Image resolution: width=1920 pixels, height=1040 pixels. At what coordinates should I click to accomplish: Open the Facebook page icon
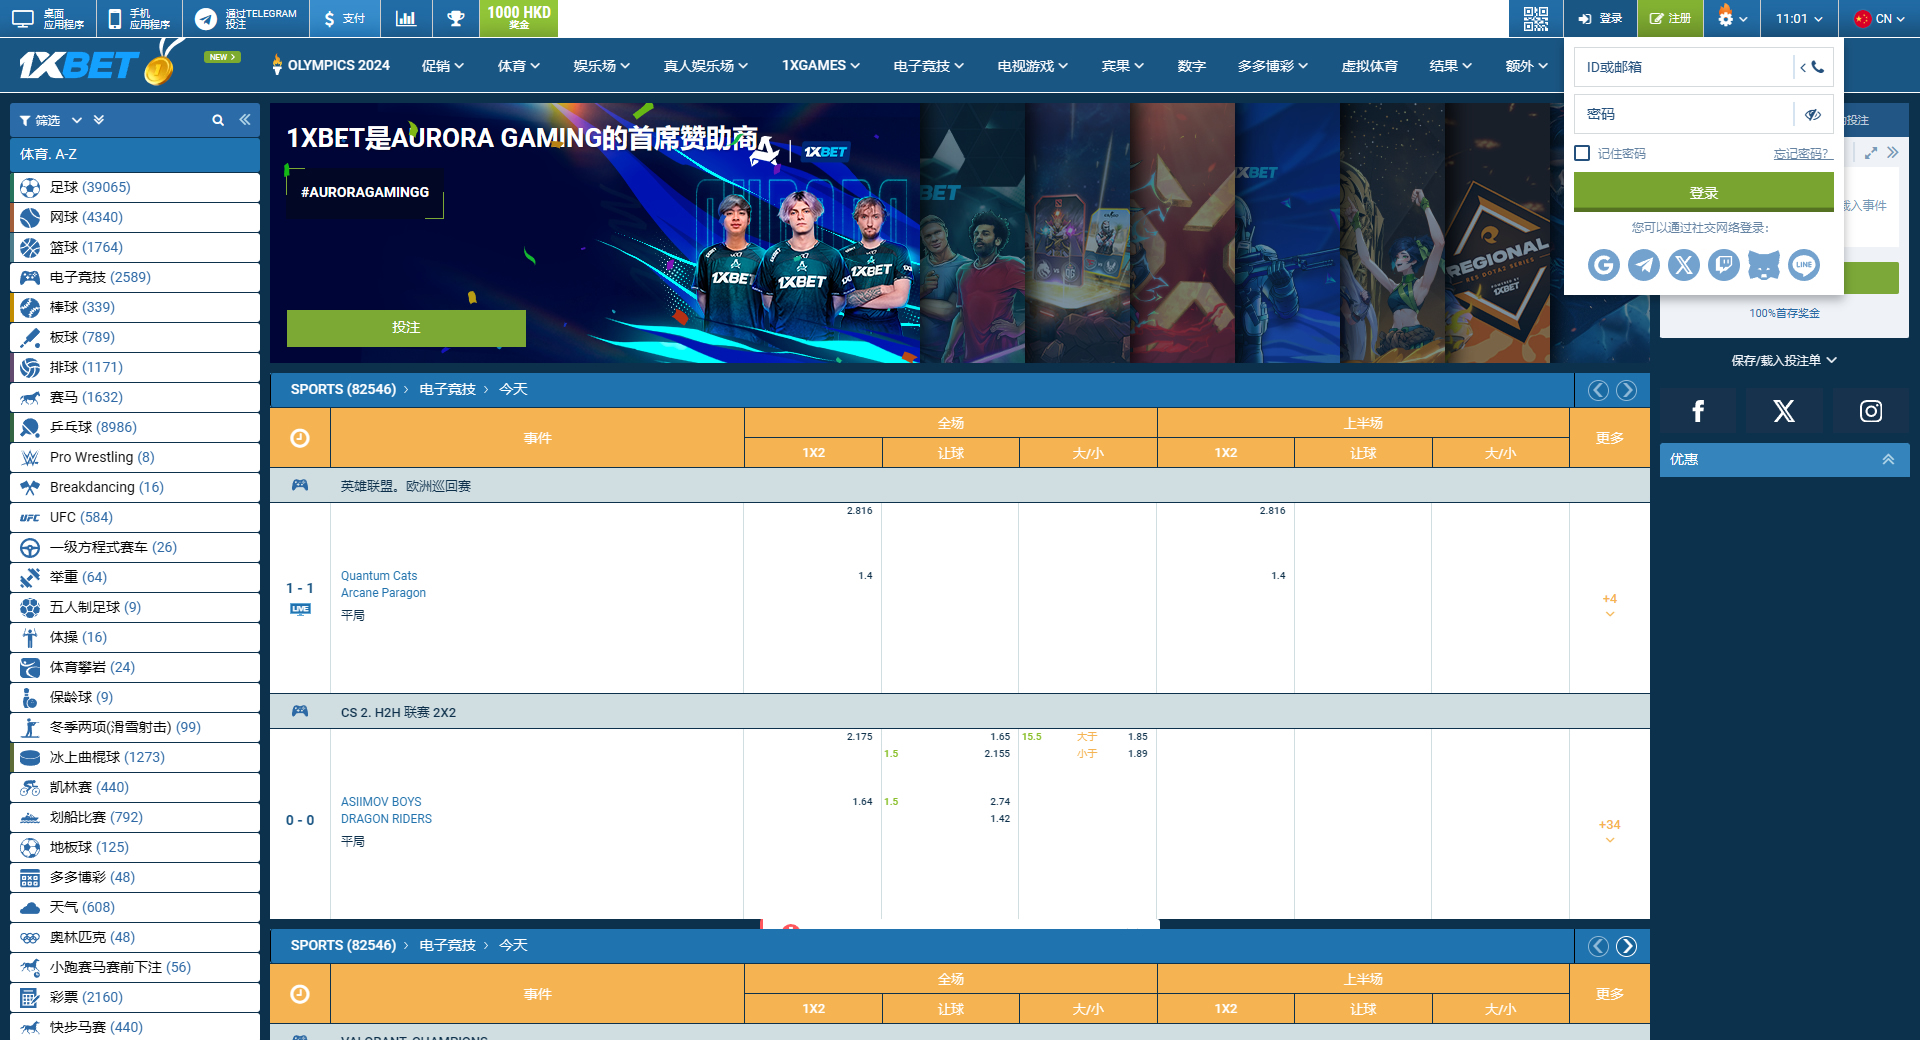click(1698, 411)
